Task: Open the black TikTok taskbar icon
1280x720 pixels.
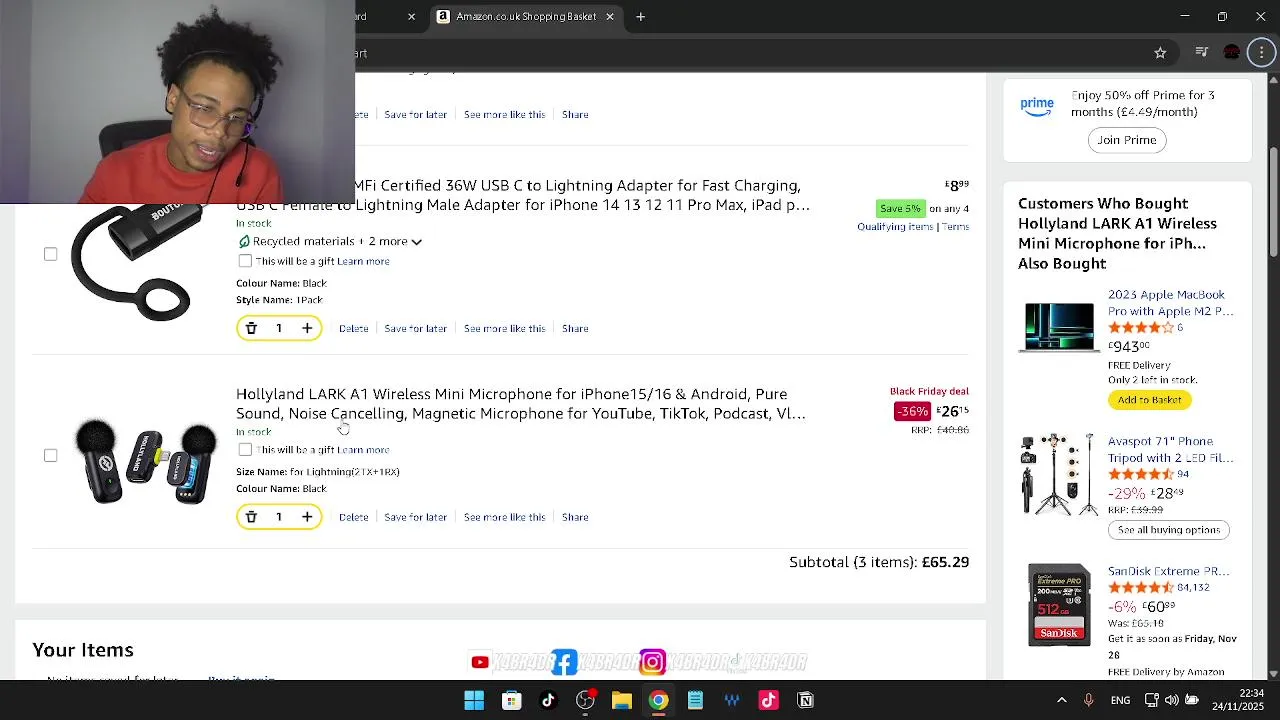Action: [548, 700]
